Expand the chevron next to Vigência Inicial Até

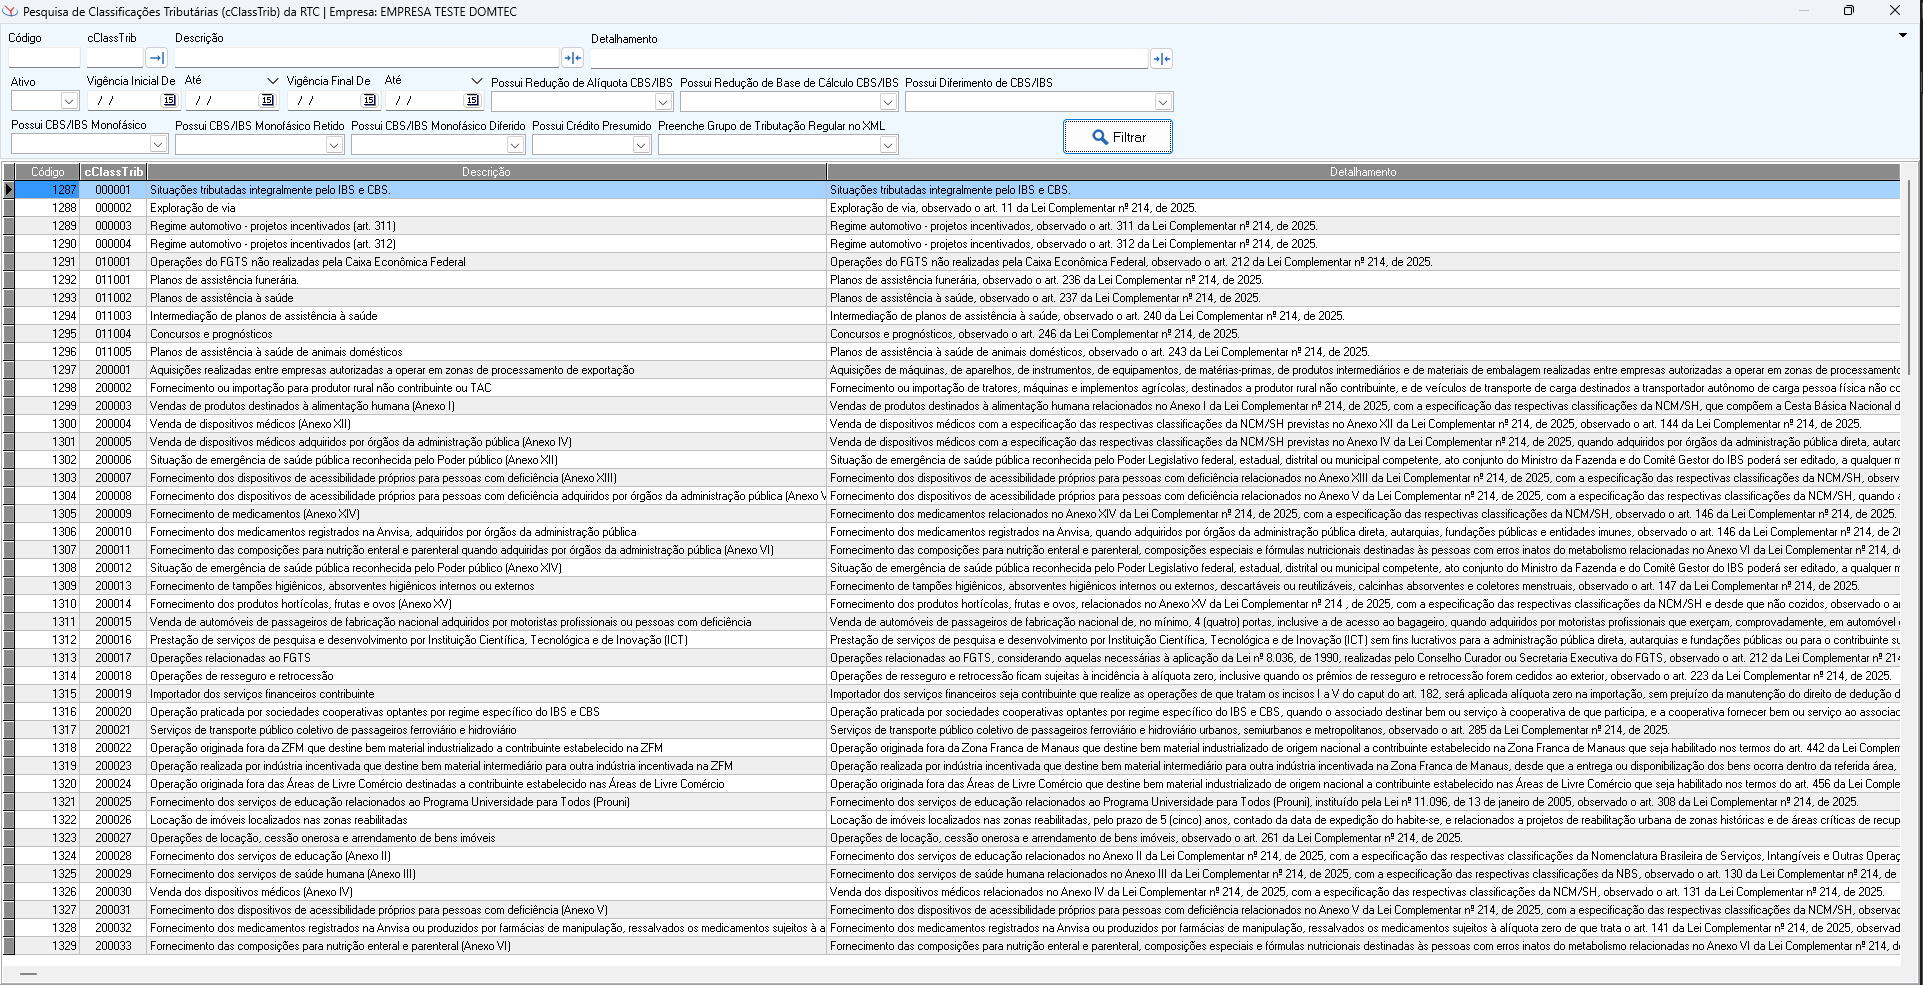(x=273, y=81)
